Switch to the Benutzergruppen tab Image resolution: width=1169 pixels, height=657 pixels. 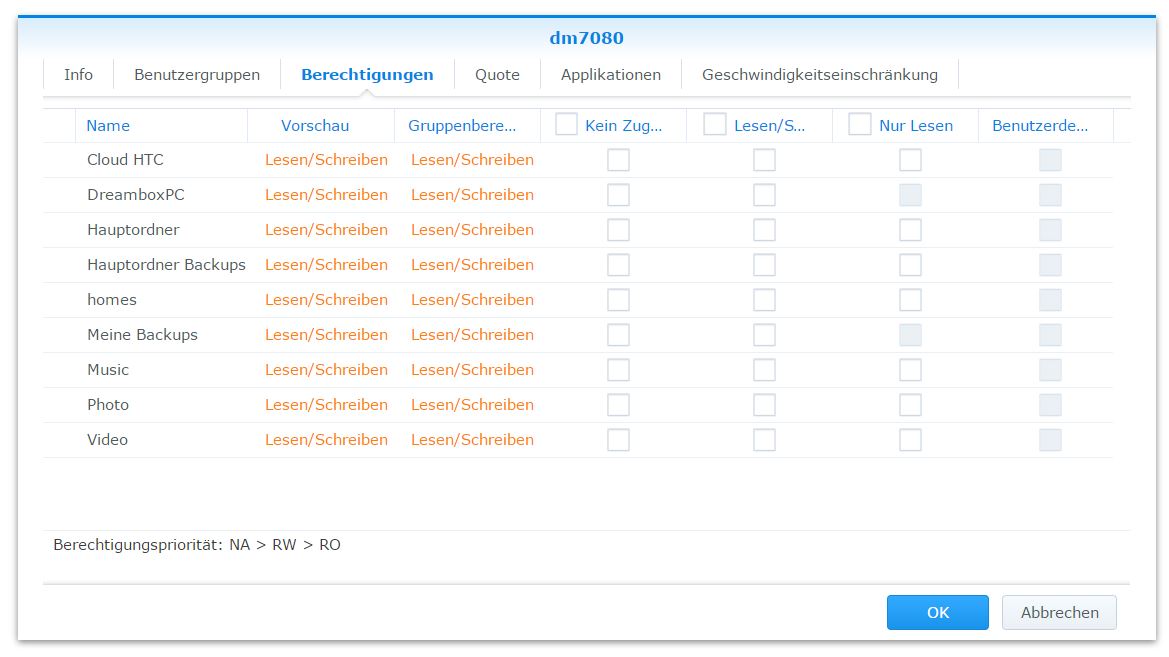tap(197, 75)
